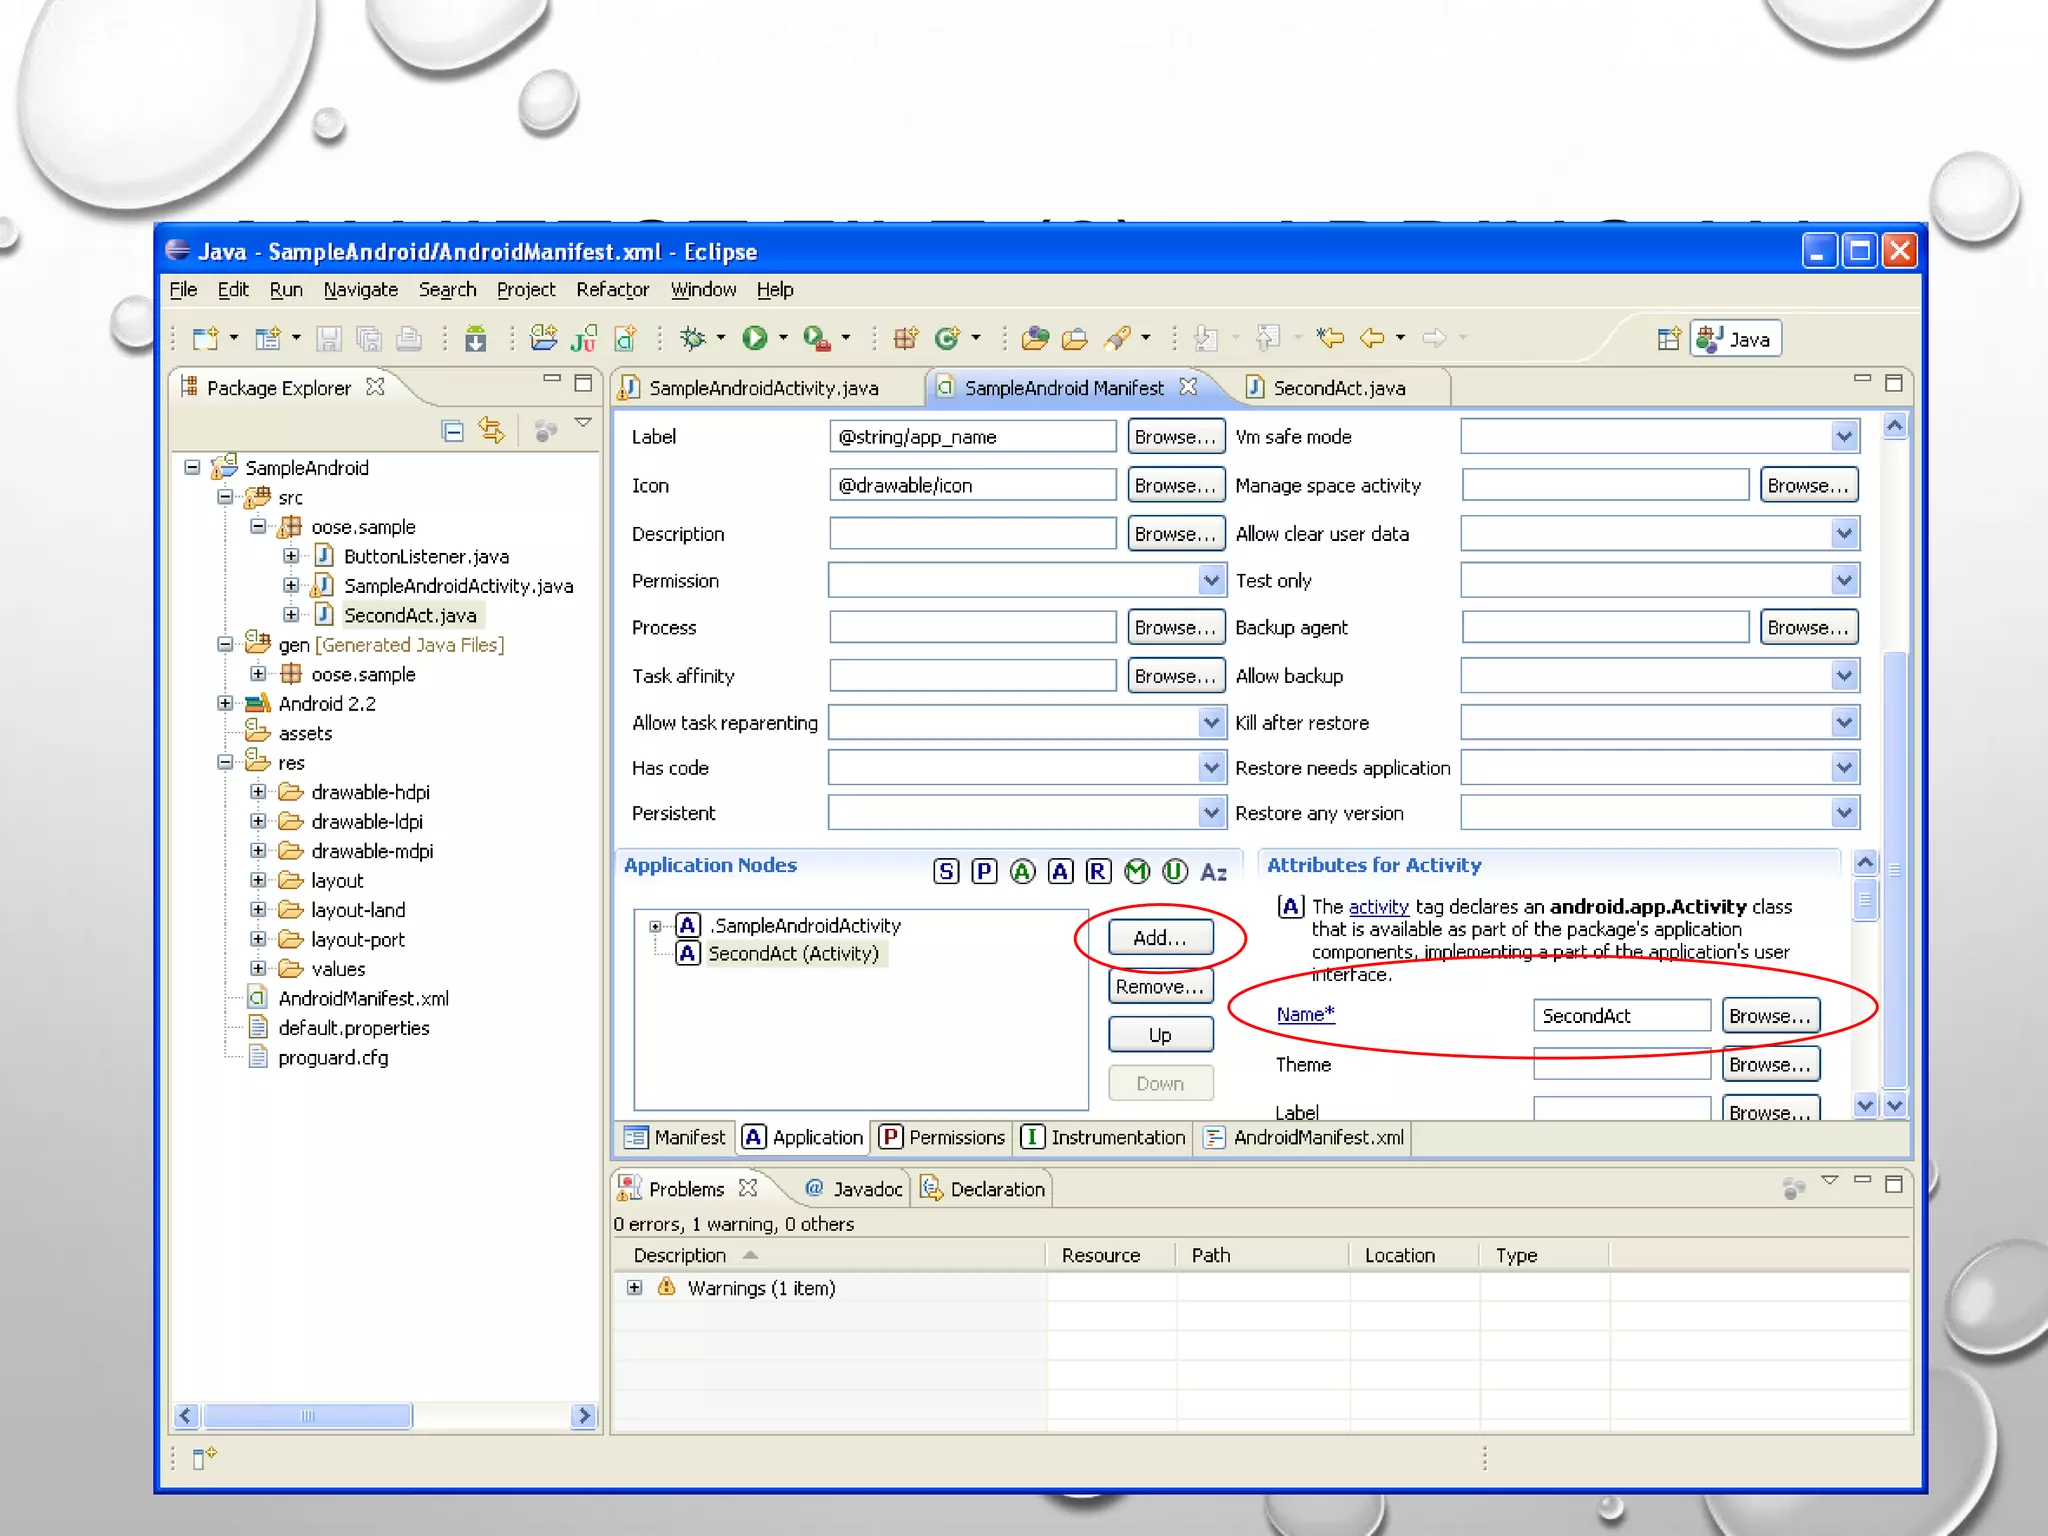2048x1536 pixels.
Task: Click the M Meta Data filter icon
Action: (x=1137, y=871)
